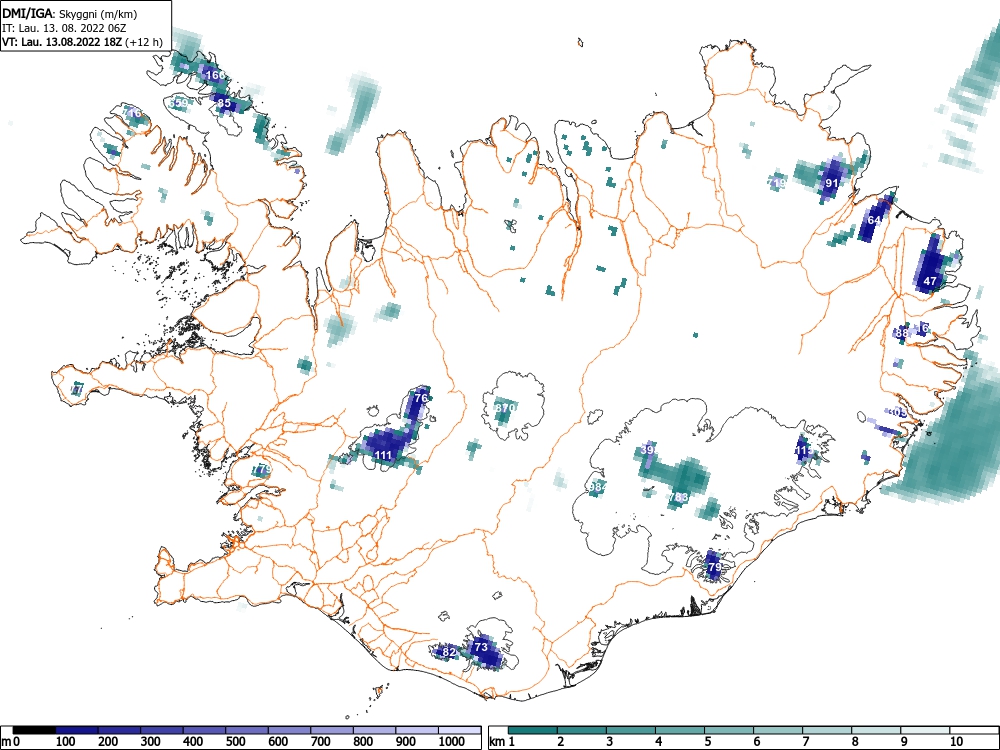Click the '64' visibility value on the map
Viewport: 1000px width, 750px height.
(874, 220)
